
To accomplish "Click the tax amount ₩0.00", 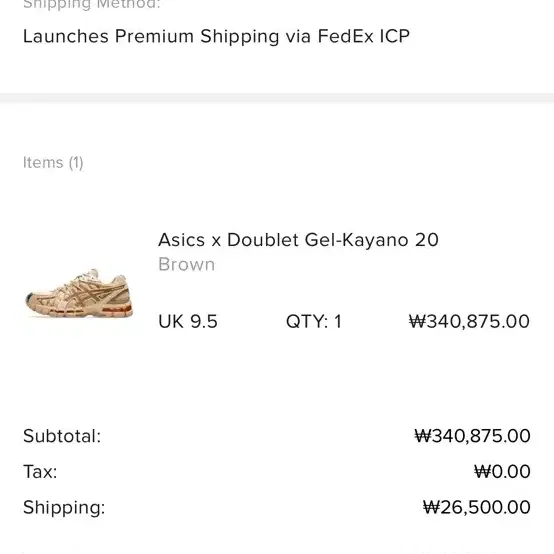I will (502, 472).
